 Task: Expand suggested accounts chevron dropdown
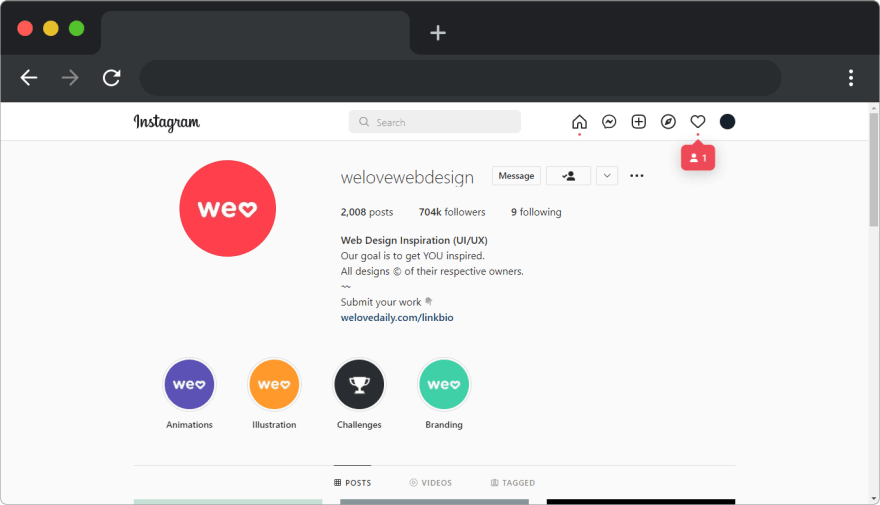[x=607, y=176]
